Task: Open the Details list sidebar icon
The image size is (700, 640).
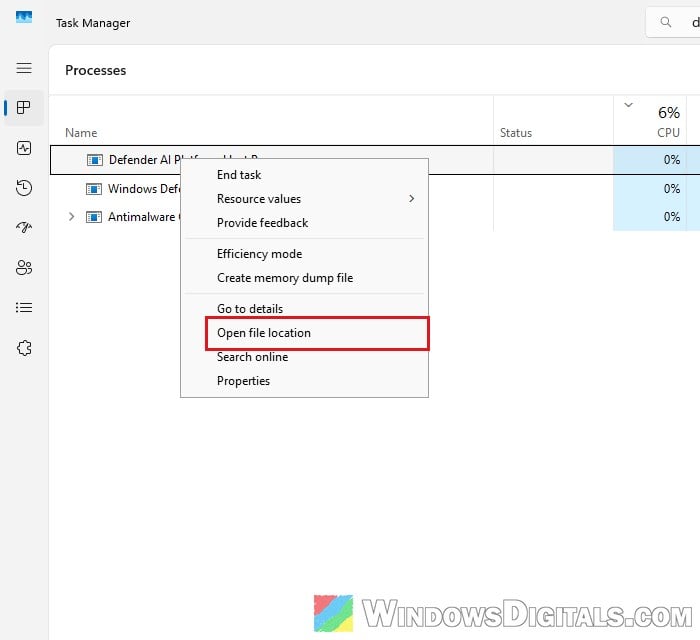Action: tap(24, 308)
